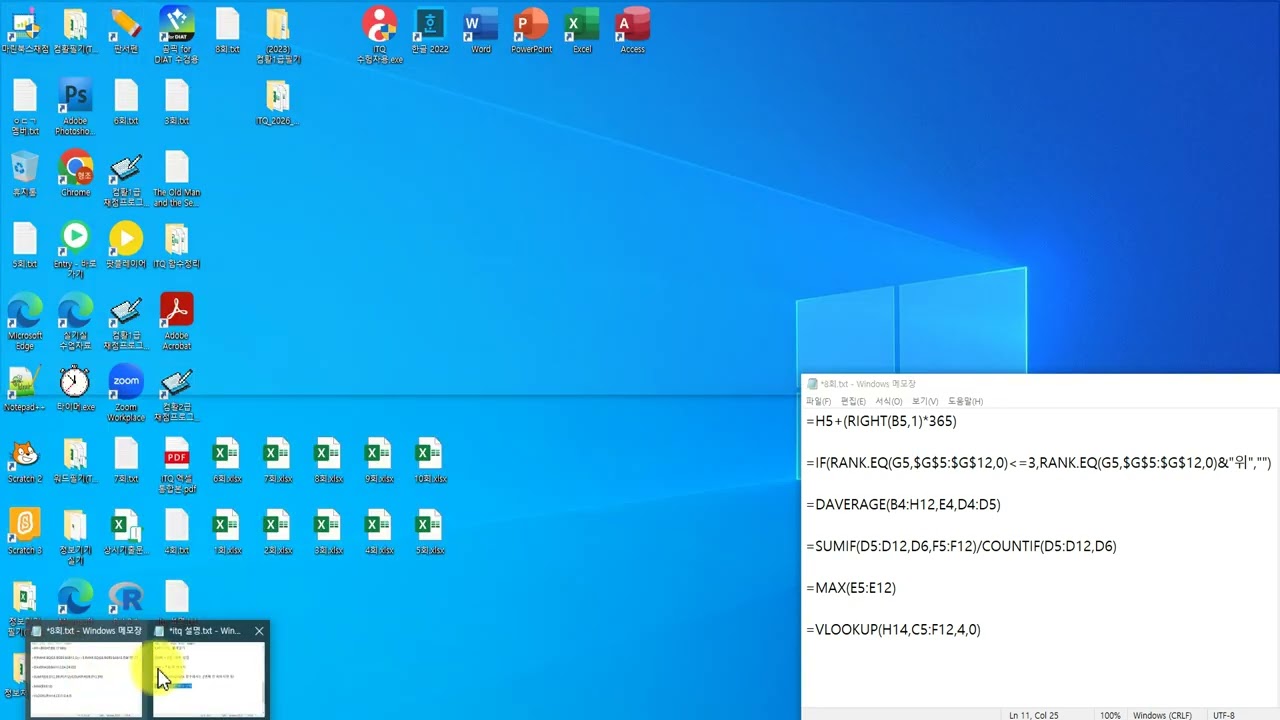Image resolution: width=1280 pixels, height=720 pixels.
Task: Select the ITQ 함수정리 folder
Action: click(x=177, y=244)
